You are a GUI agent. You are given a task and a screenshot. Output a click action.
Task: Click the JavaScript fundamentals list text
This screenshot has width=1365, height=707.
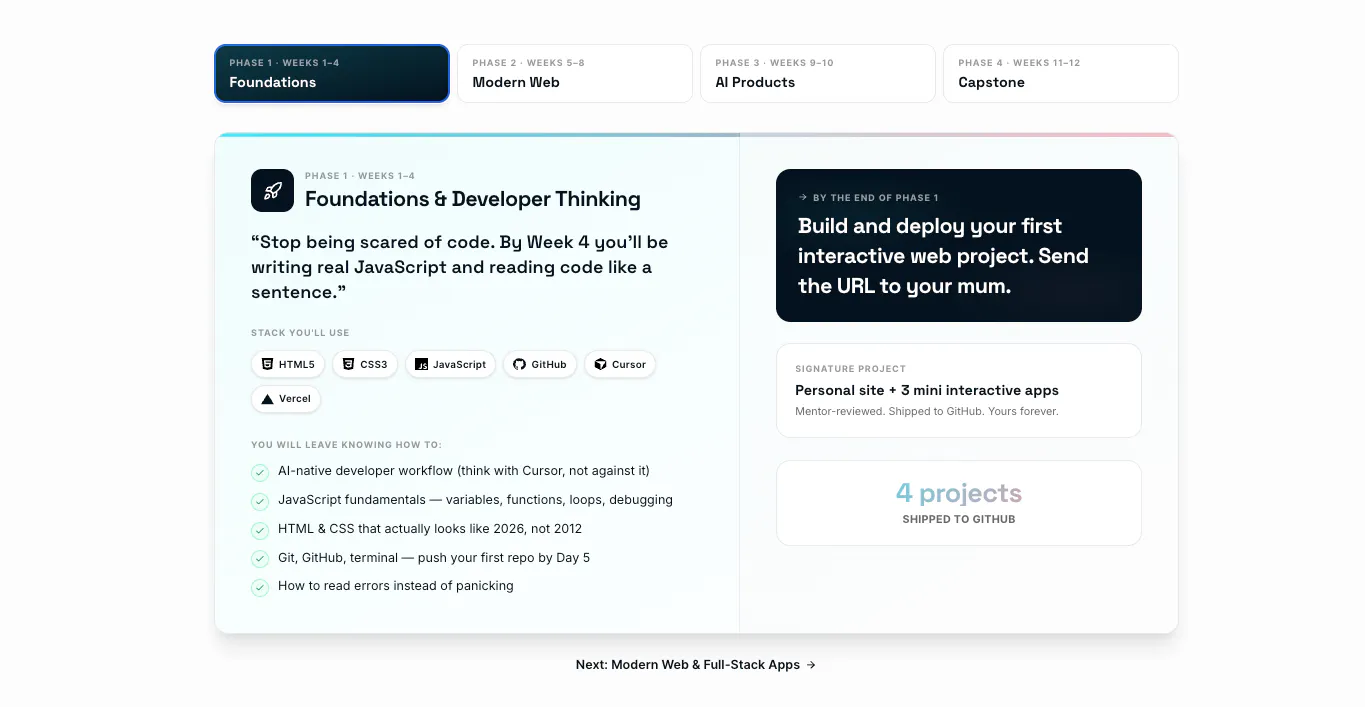tap(475, 500)
